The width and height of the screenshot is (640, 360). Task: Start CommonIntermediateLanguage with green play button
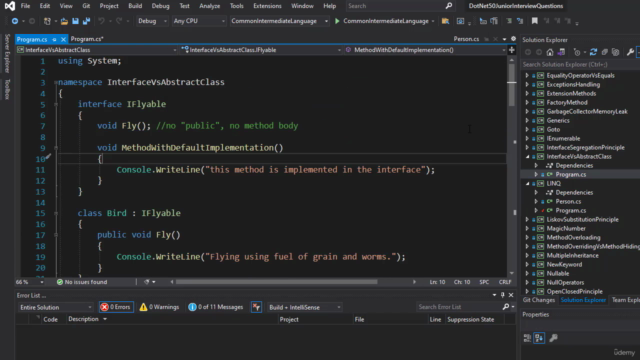(337, 21)
